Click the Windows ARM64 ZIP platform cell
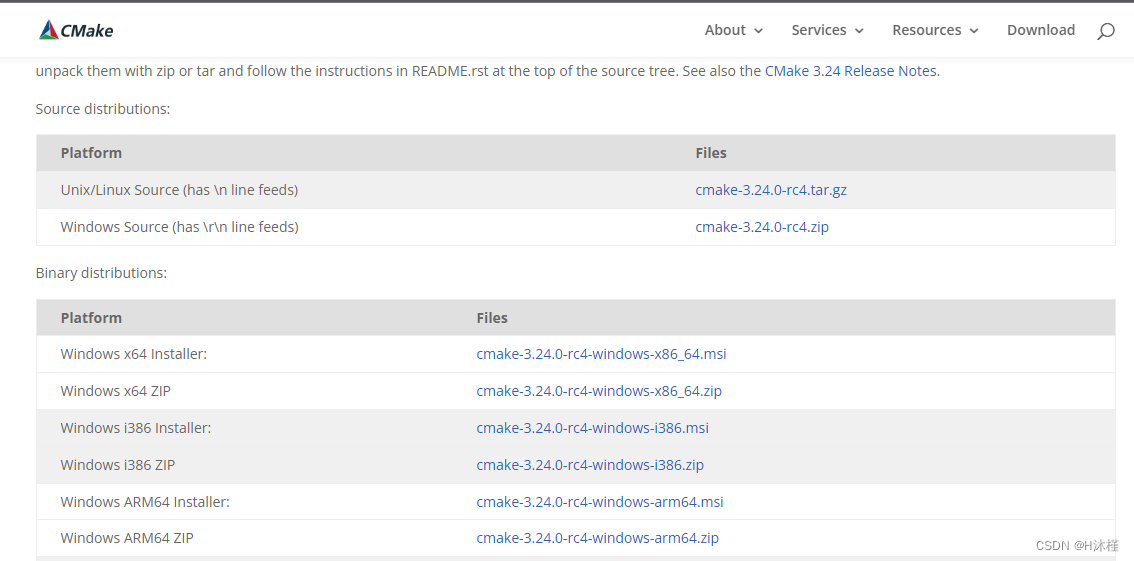The image size is (1134, 561). click(127, 538)
